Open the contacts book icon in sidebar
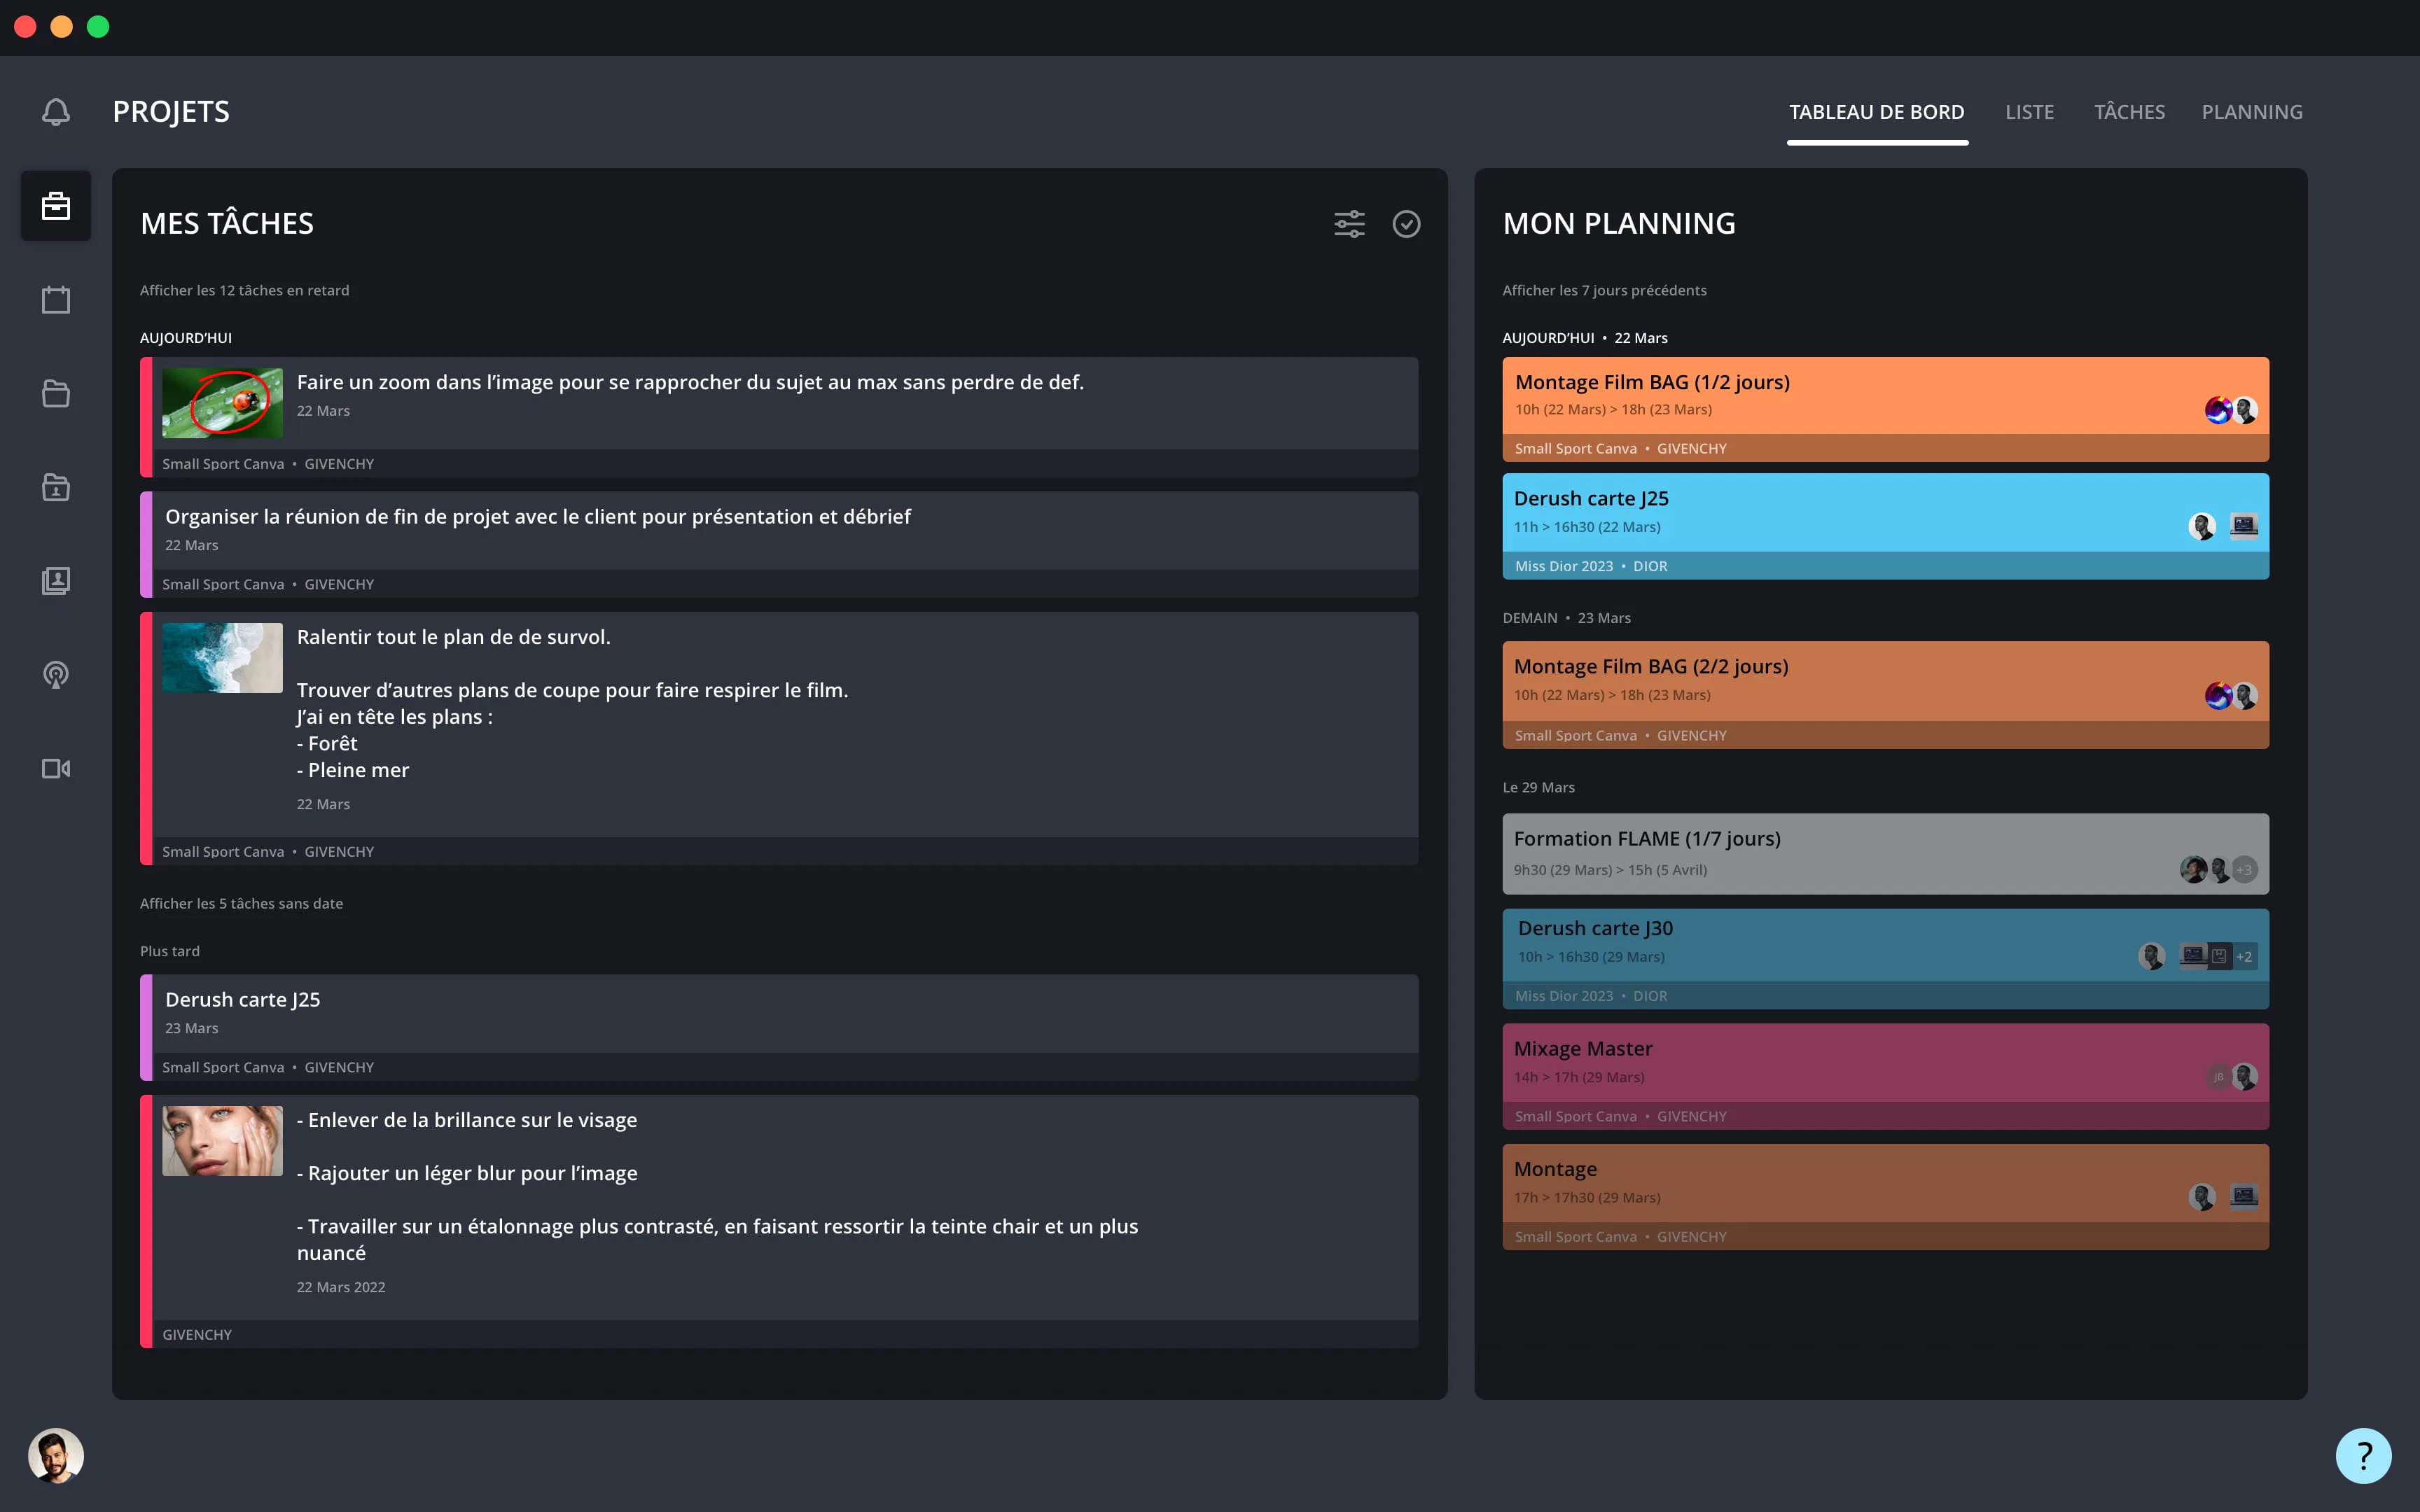 pos(56,581)
